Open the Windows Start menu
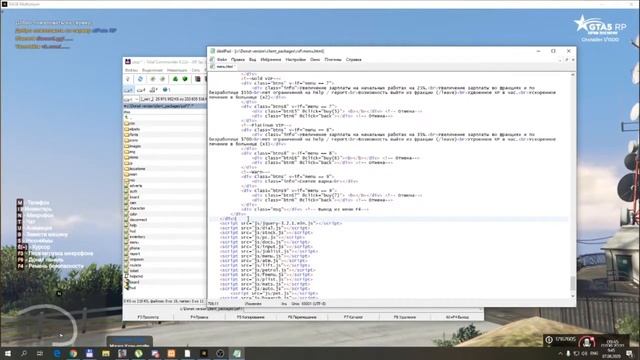The width and height of the screenshot is (640, 360). coord(8,353)
